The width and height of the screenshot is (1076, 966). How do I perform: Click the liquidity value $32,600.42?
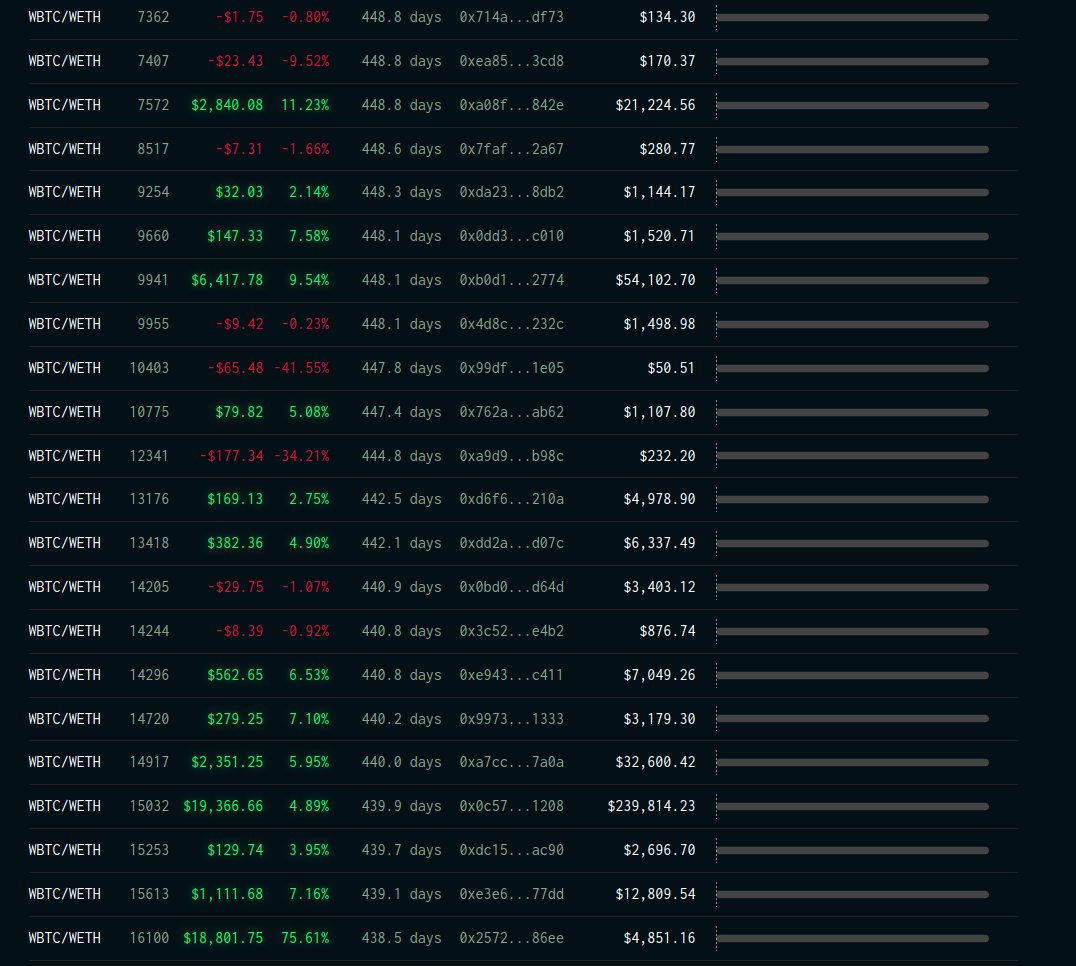tap(655, 762)
